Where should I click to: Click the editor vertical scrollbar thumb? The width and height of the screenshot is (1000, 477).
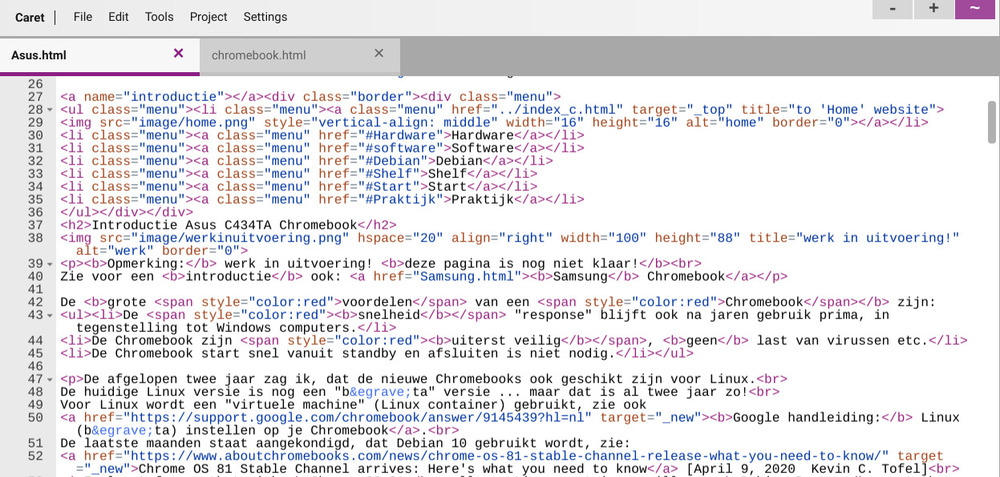tap(992, 122)
